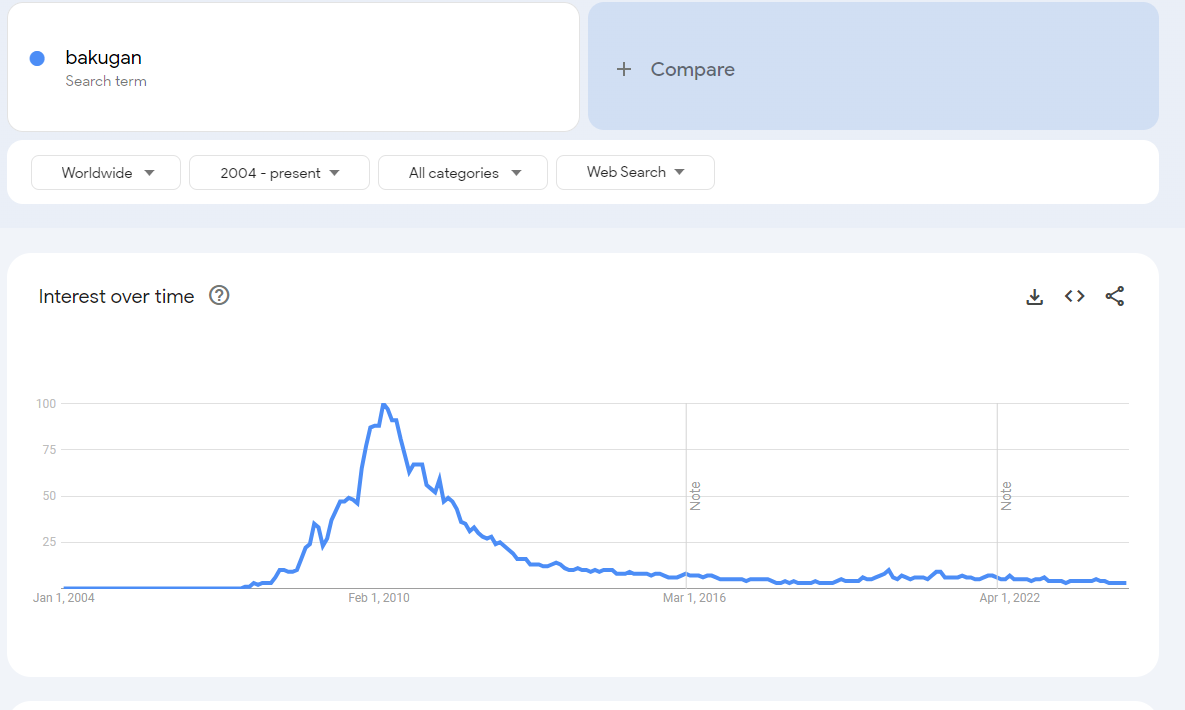This screenshot has height=710, width=1185.
Task: Click the Note marker near Apr 1, 2022
Action: tap(1006, 496)
